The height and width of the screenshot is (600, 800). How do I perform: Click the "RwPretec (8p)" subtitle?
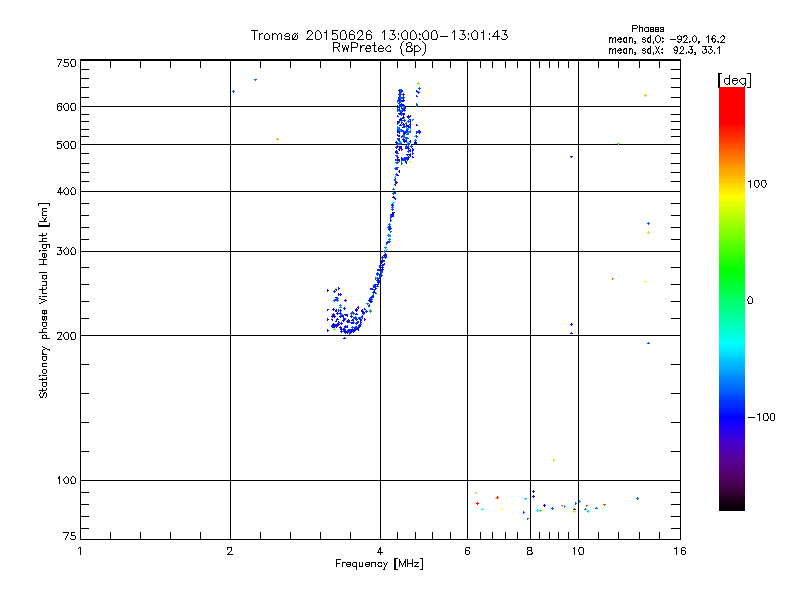(x=379, y=48)
